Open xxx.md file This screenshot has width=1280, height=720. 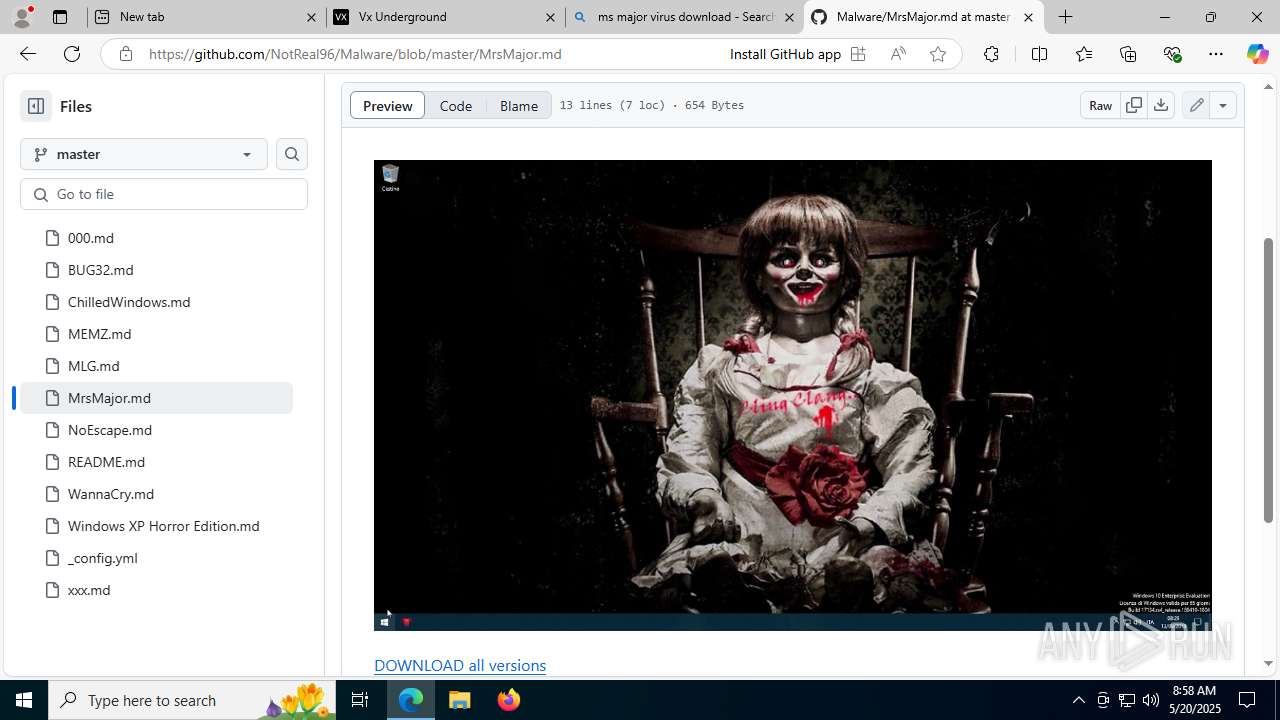pos(89,590)
